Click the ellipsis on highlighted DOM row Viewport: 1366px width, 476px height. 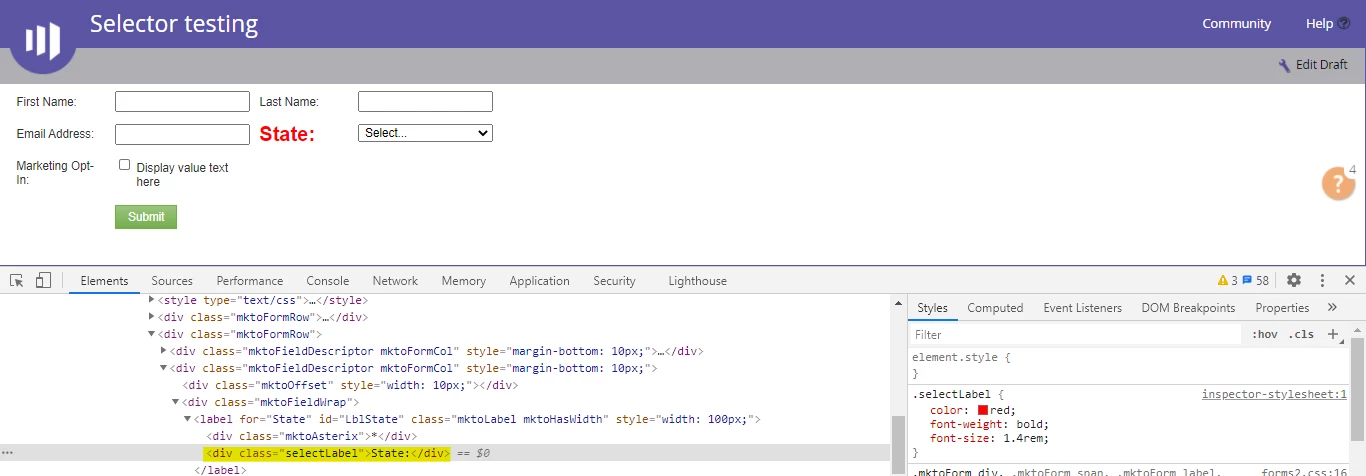click(8, 453)
